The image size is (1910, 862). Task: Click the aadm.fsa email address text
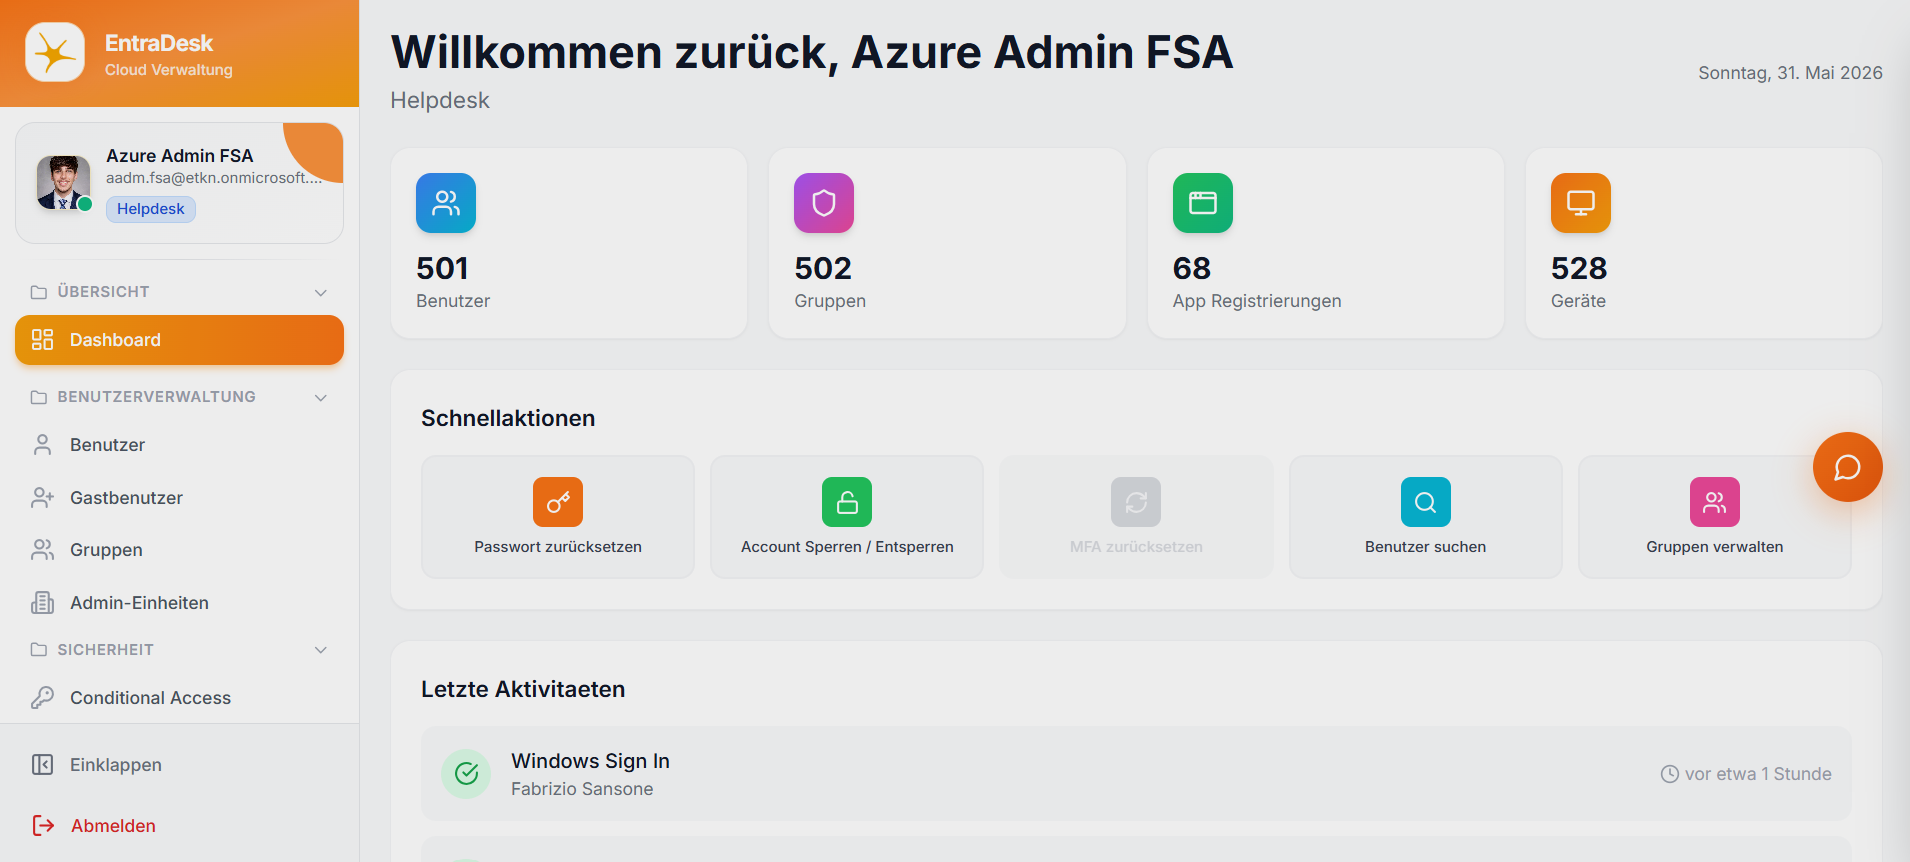214,178
